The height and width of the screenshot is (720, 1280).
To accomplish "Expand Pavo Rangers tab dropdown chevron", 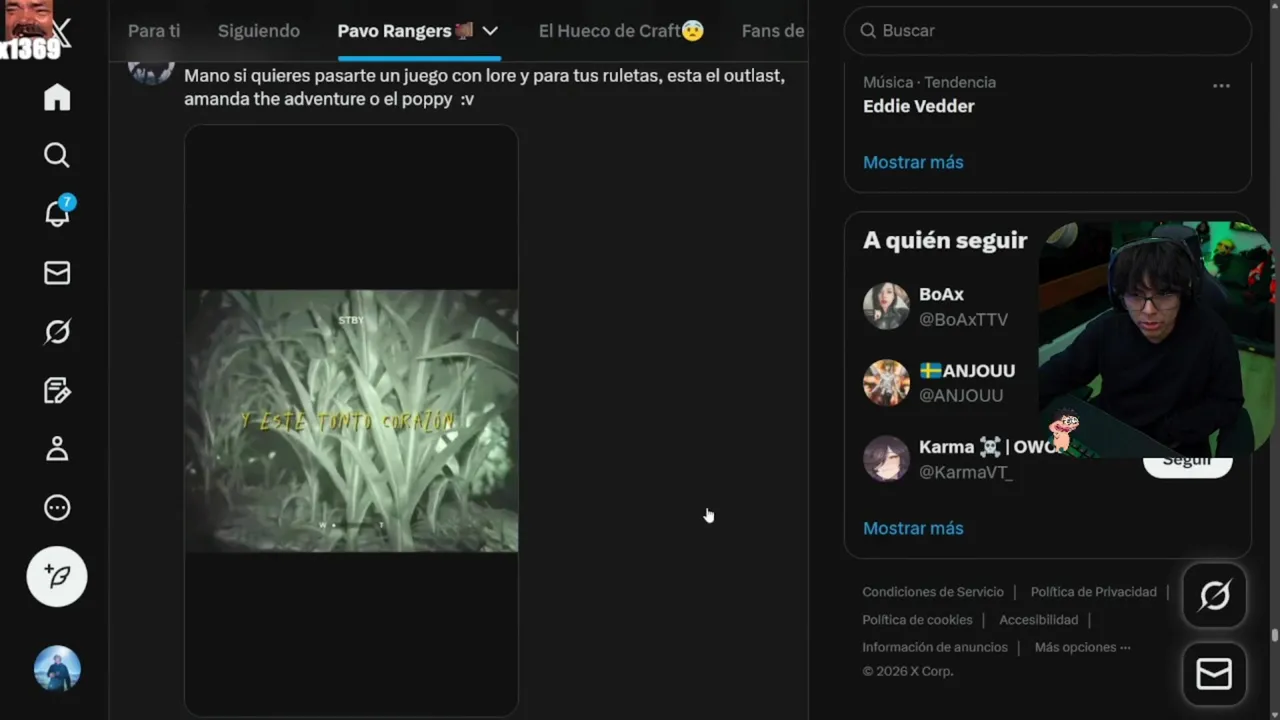I will (x=490, y=31).
